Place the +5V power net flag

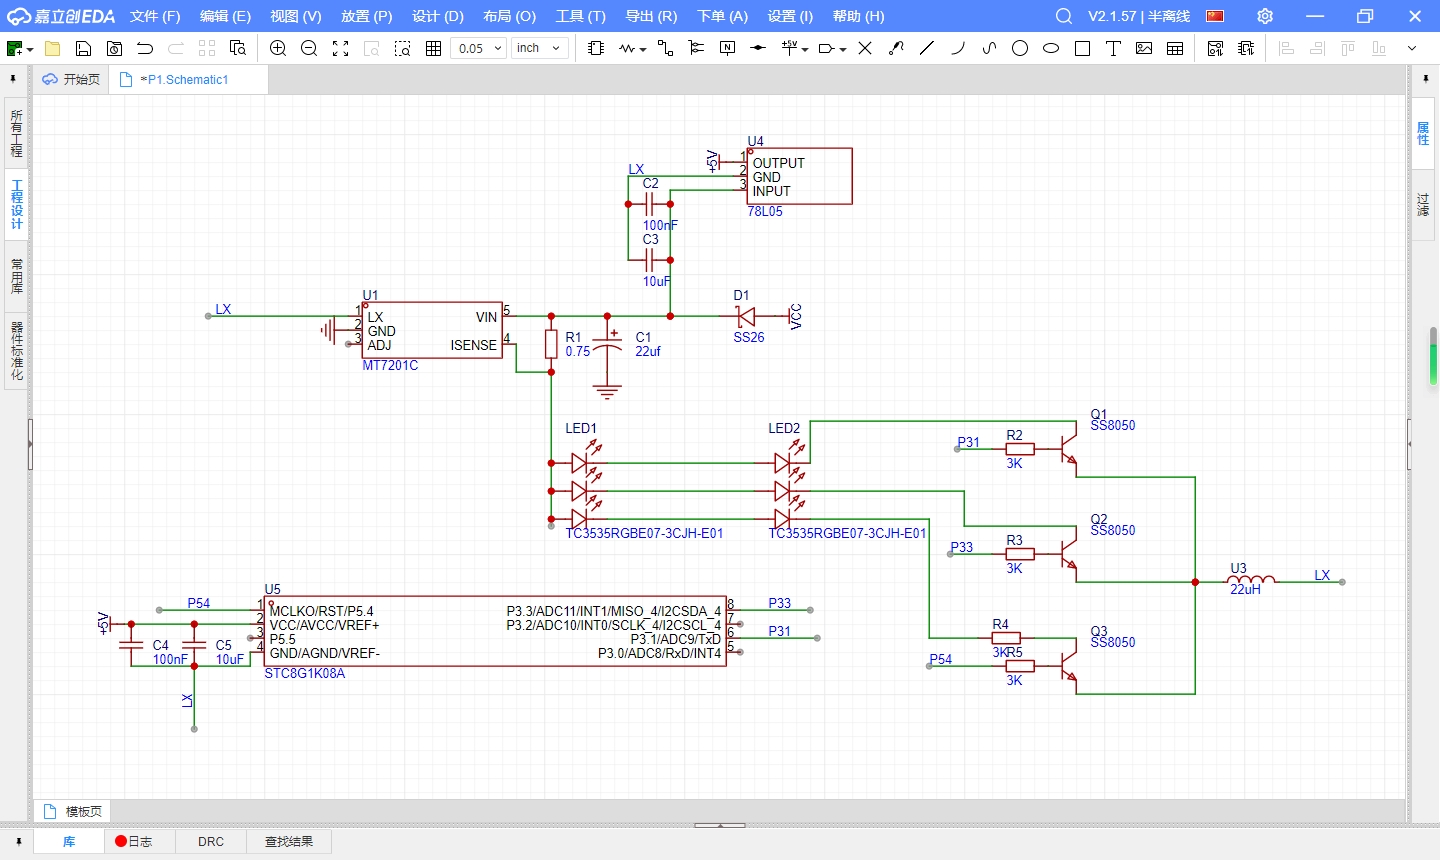tap(790, 48)
